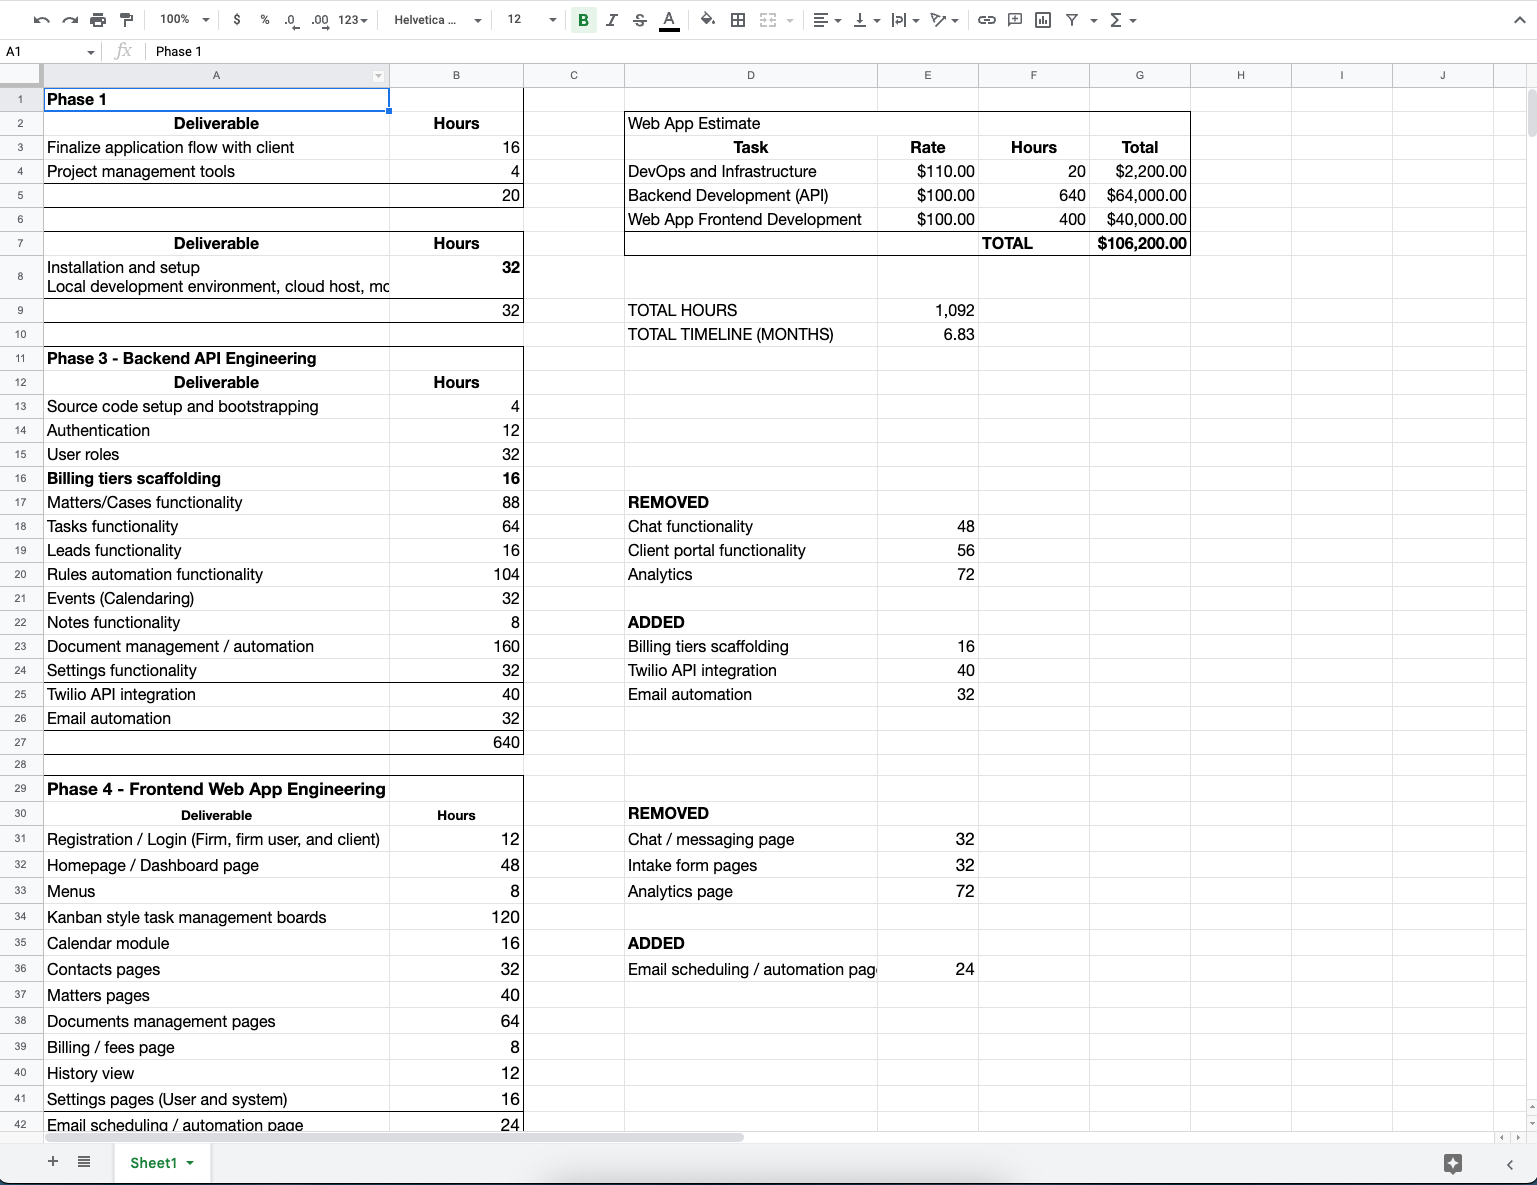Image resolution: width=1537 pixels, height=1185 pixels.
Task: Open the text color picker
Action: point(669,20)
